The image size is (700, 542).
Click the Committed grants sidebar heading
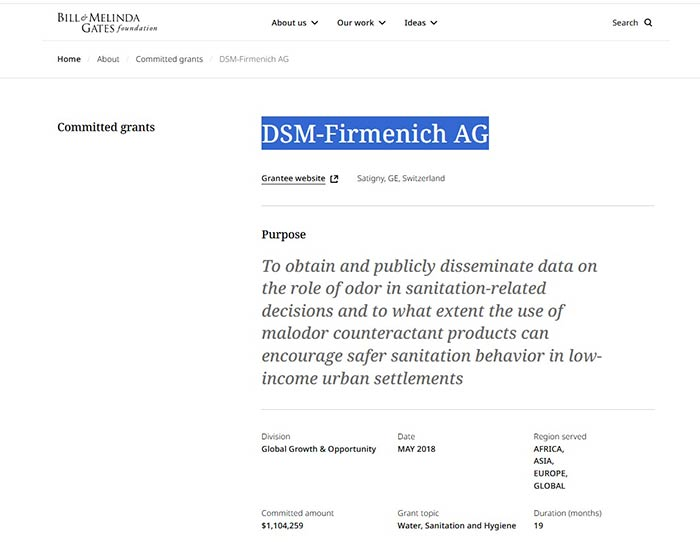coord(106,127)
